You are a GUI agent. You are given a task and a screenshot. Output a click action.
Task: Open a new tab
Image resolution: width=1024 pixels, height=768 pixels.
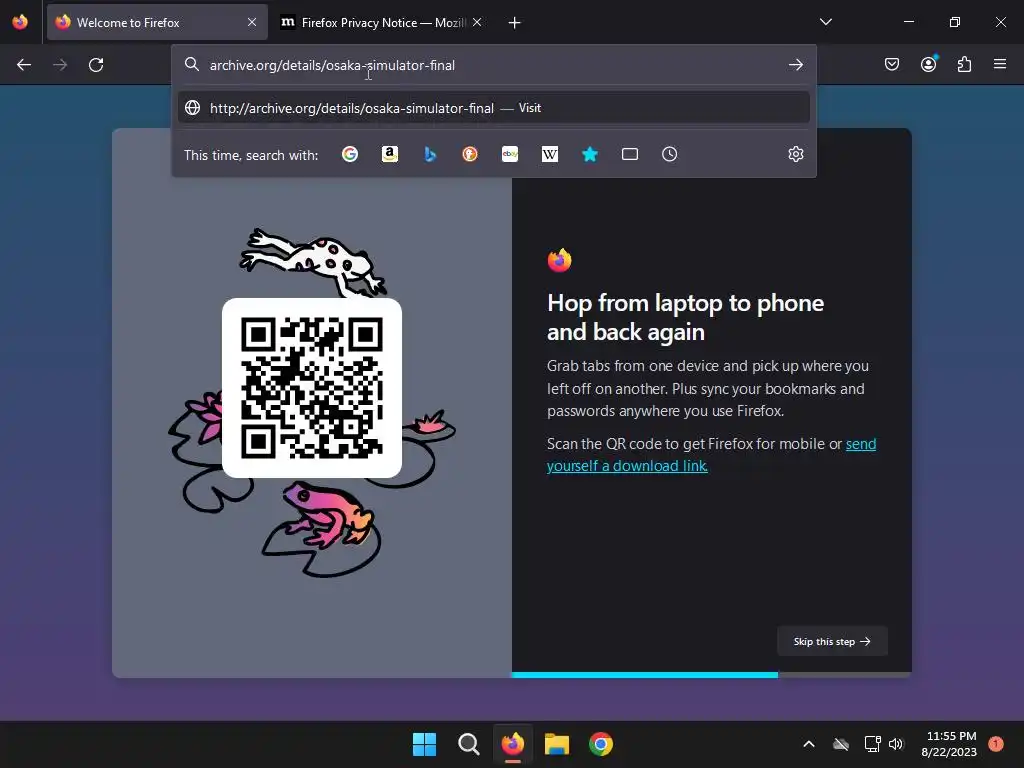(x=515, y=23)
